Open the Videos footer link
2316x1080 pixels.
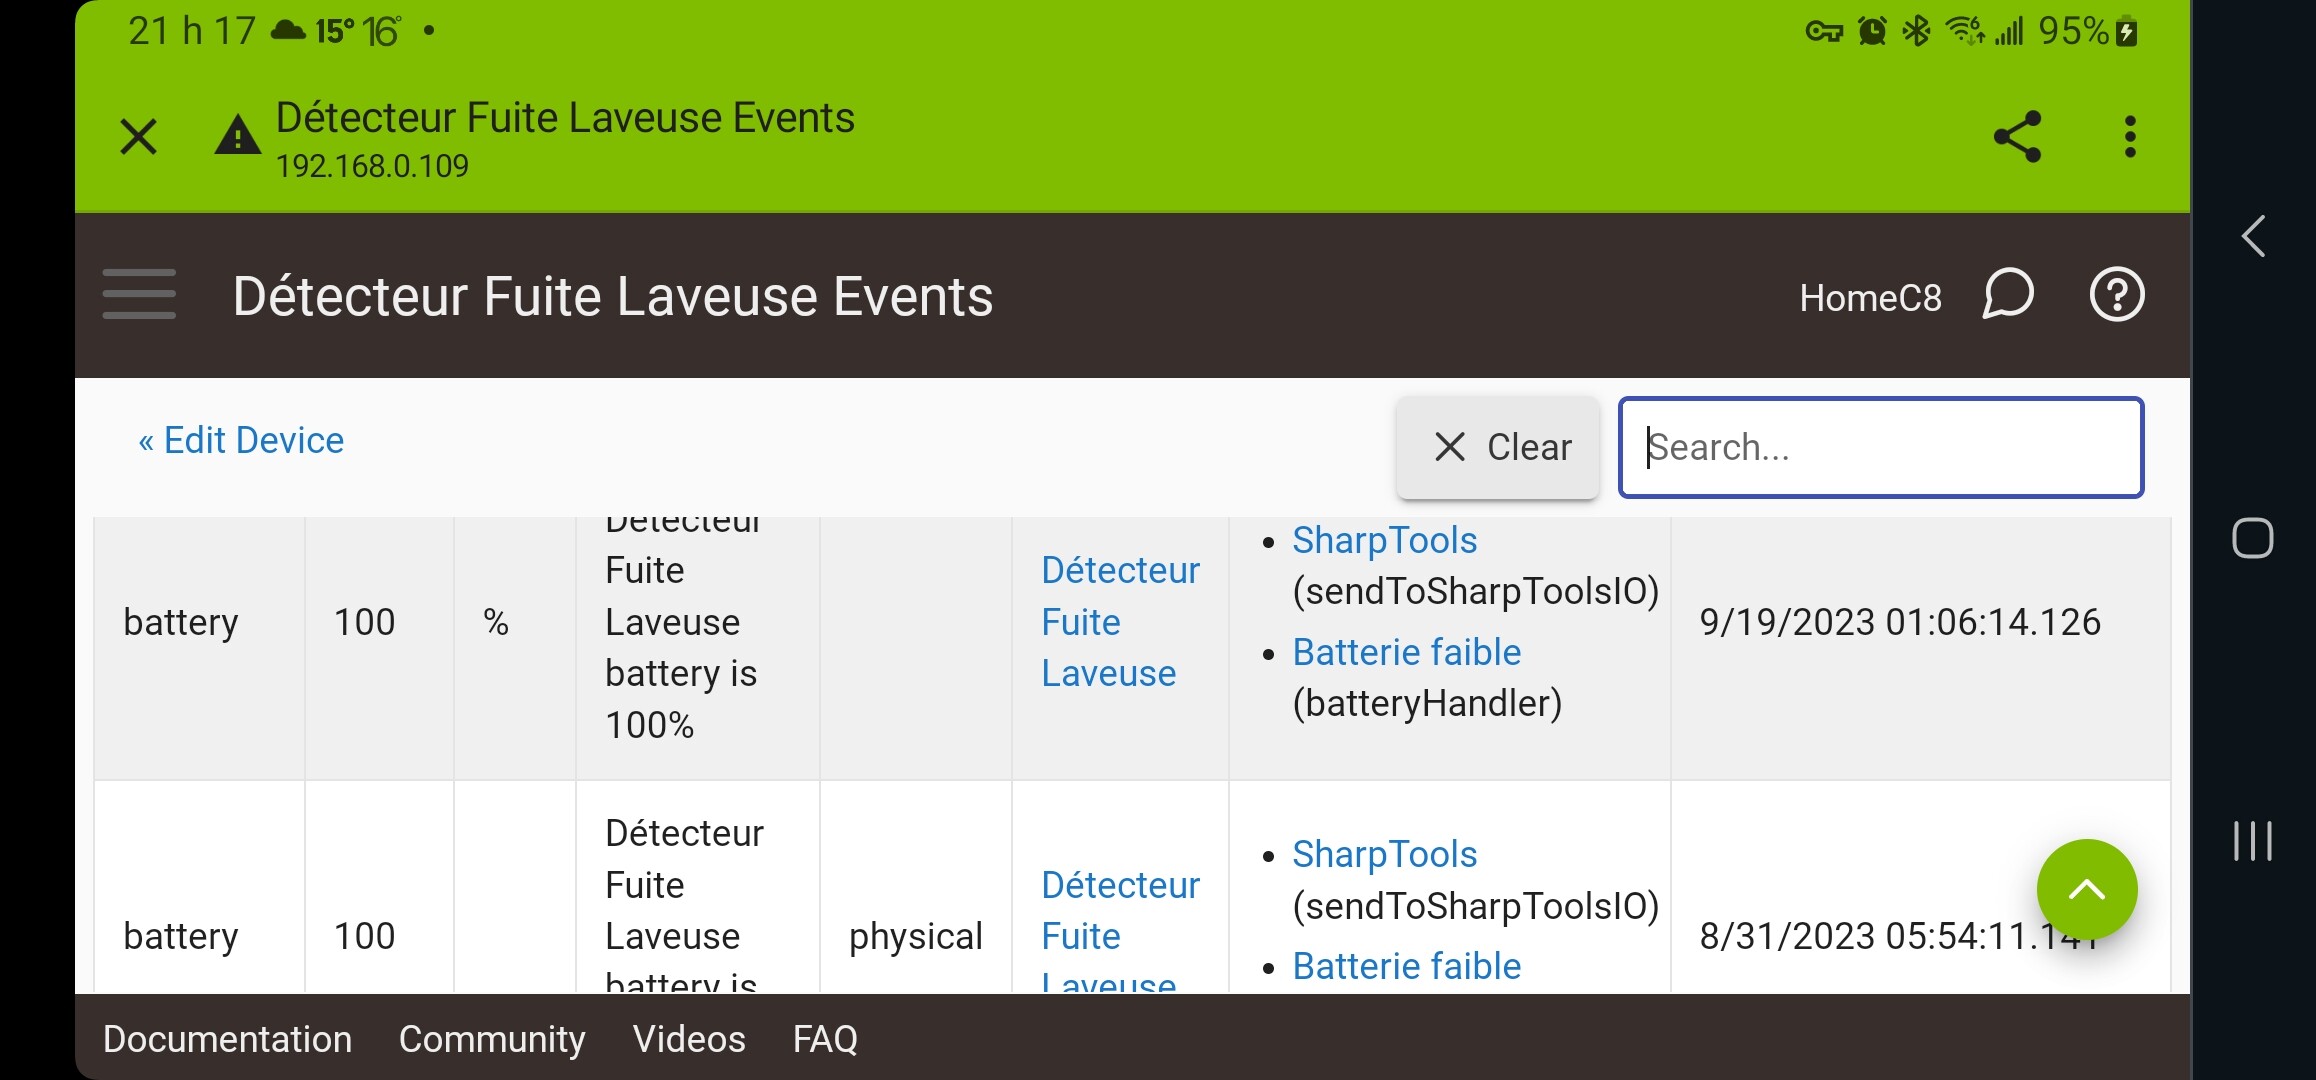(689, 1039)
